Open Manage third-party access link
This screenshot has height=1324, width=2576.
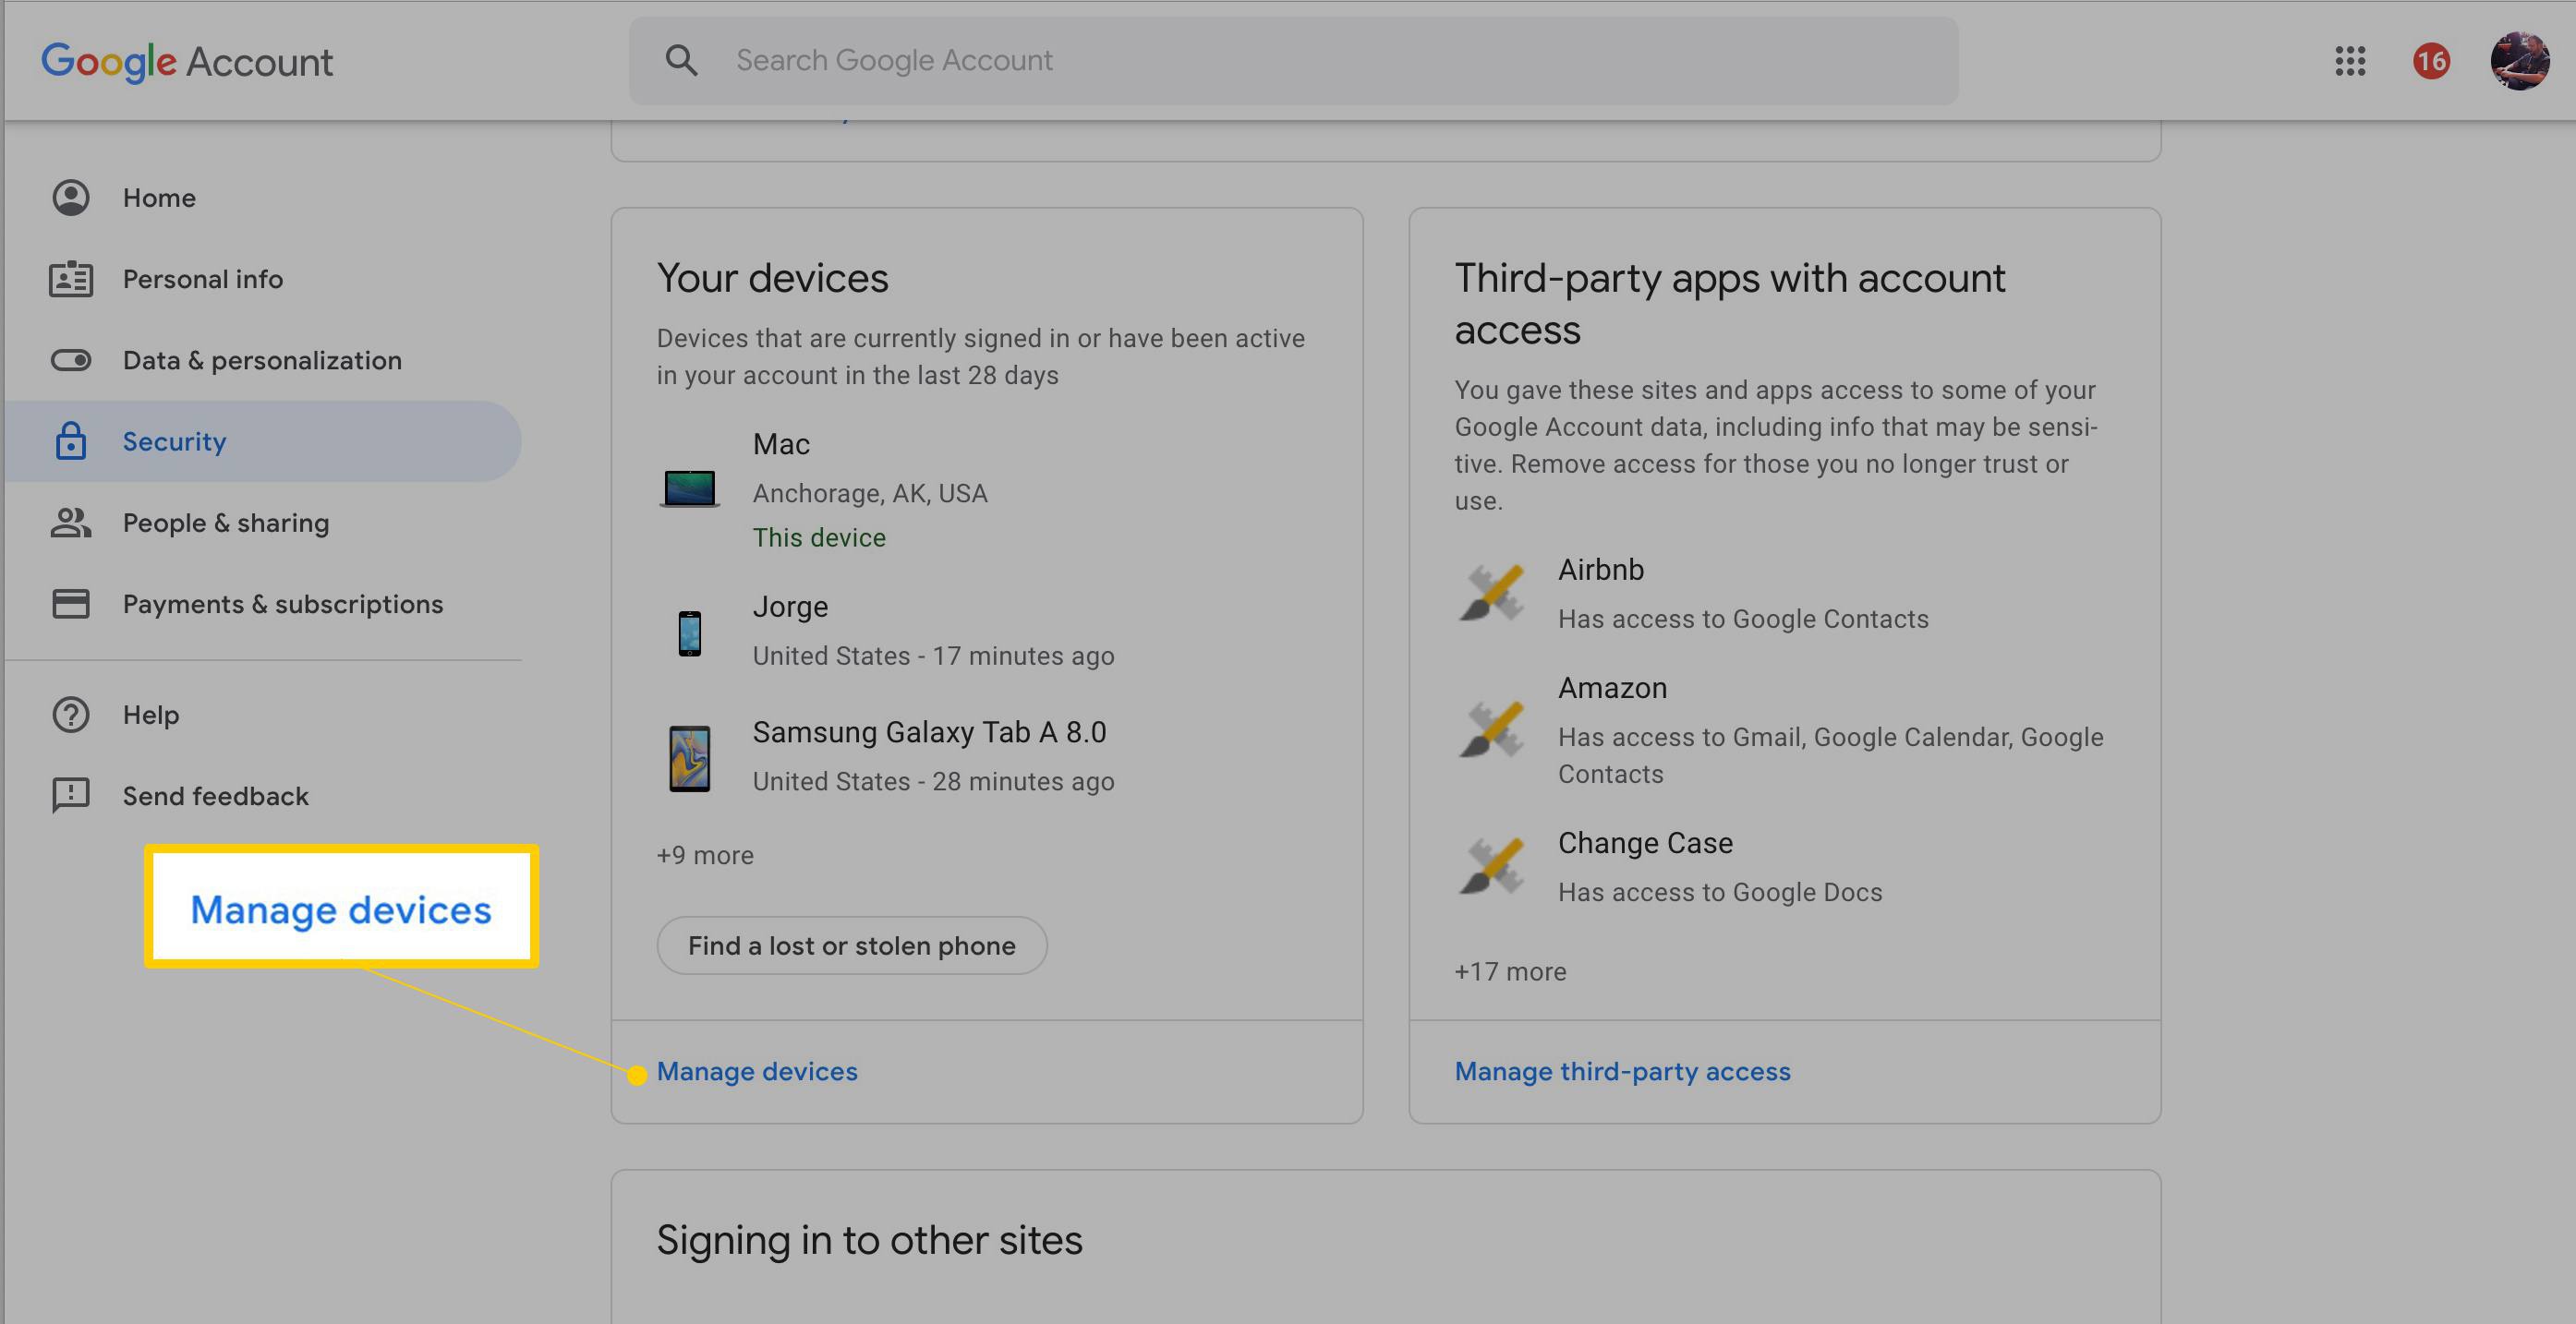point(1622,1072)
